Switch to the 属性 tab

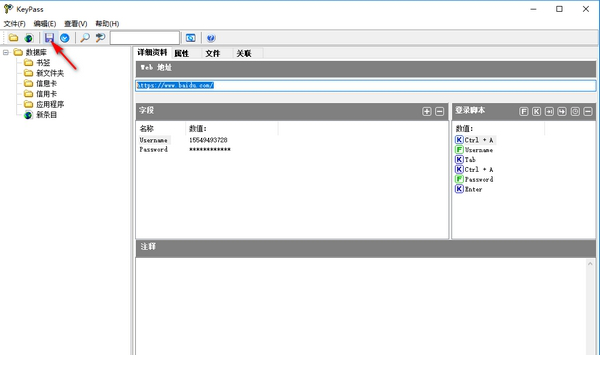tap(182, 53)
